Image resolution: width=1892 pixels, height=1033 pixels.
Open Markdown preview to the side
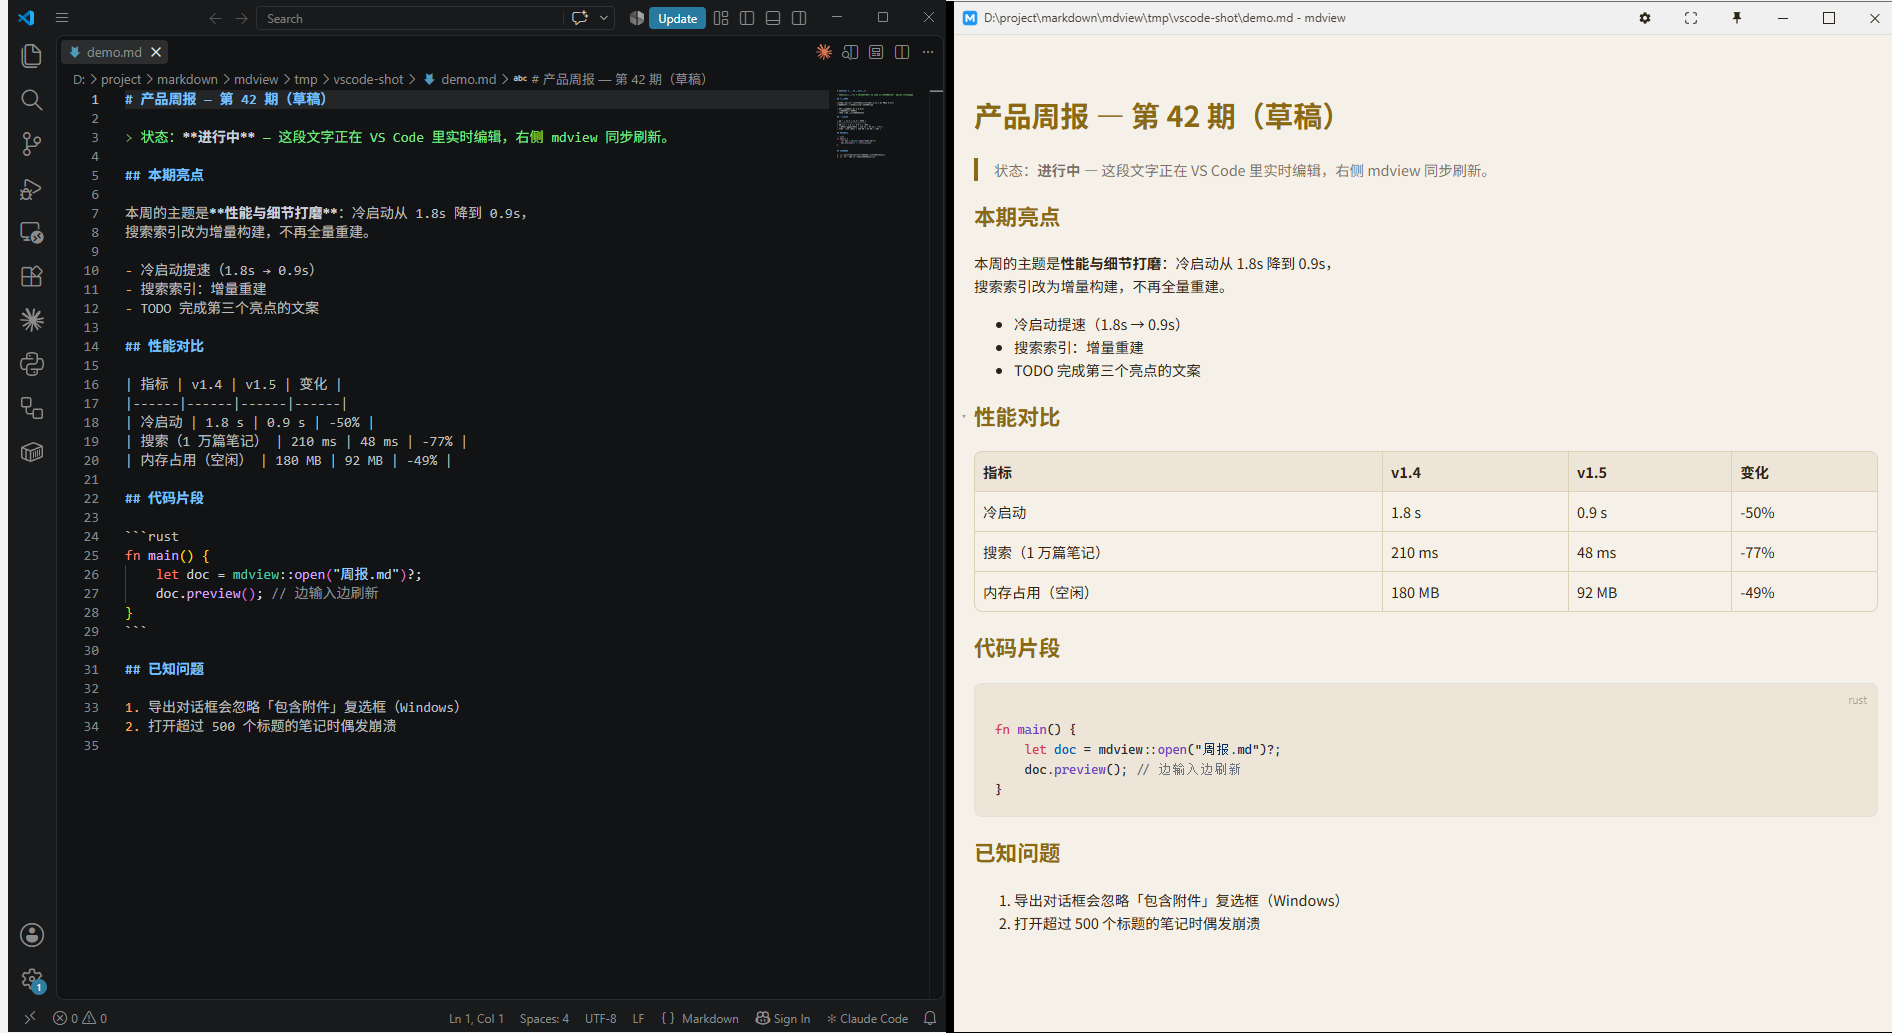click(850, 52)
